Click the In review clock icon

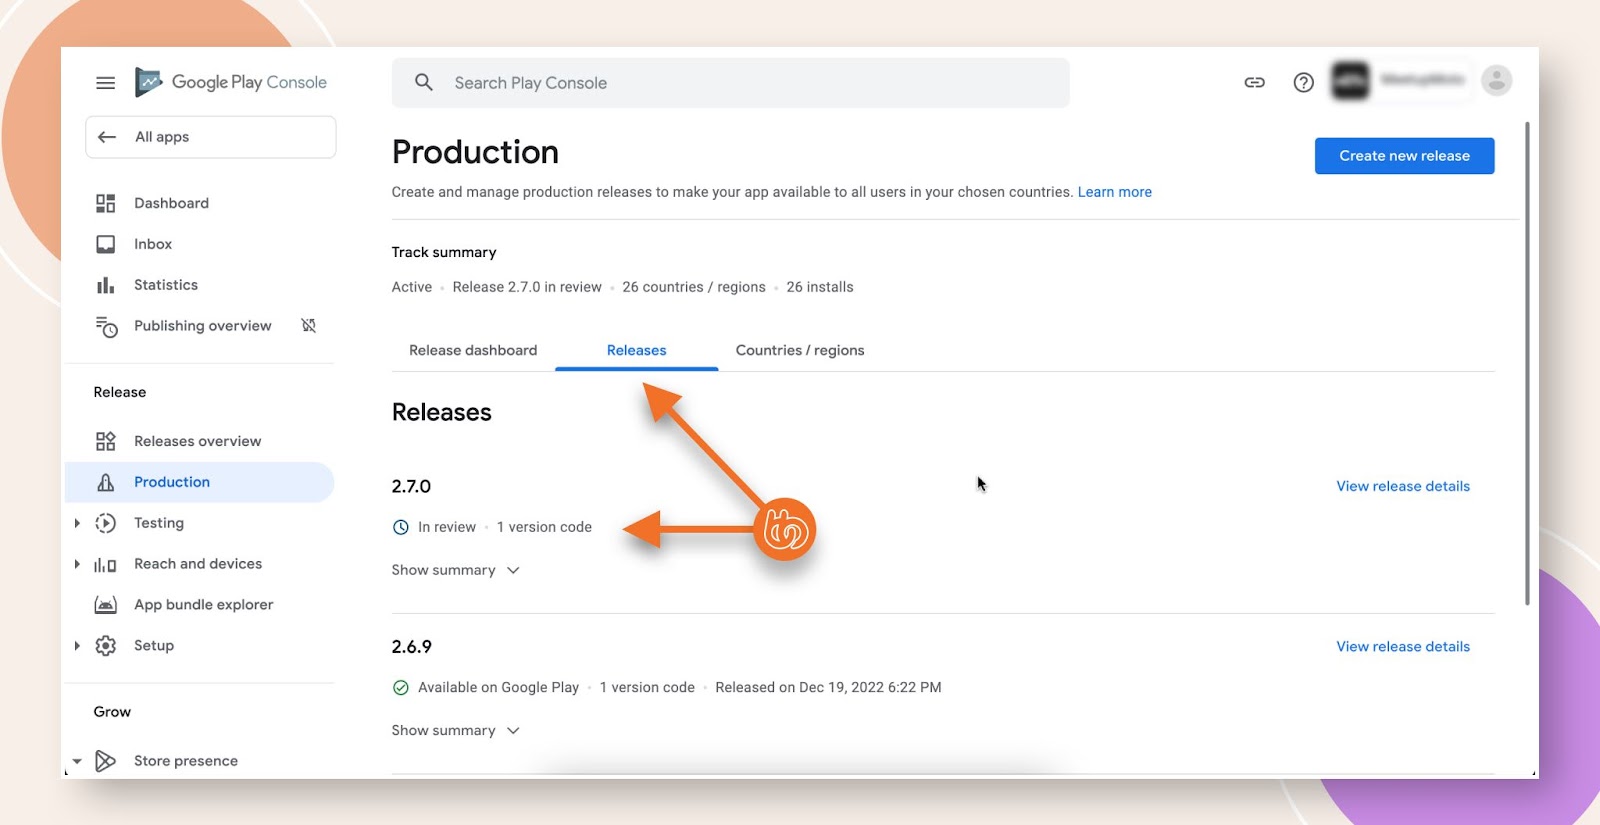[x=401, y=527]
